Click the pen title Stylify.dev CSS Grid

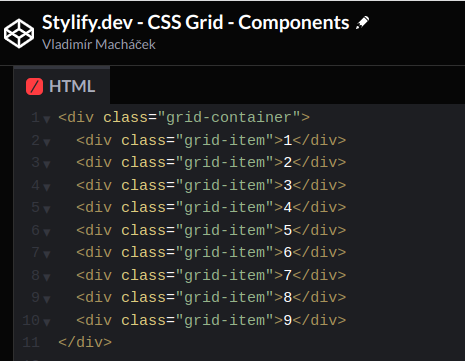click(x=196, y=23)
